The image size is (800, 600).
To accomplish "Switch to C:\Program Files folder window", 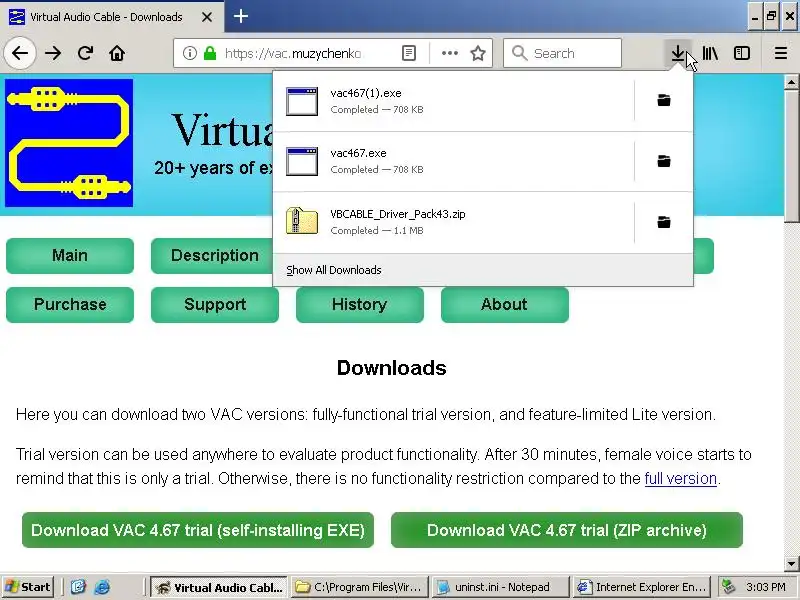I will coord(359,587).
